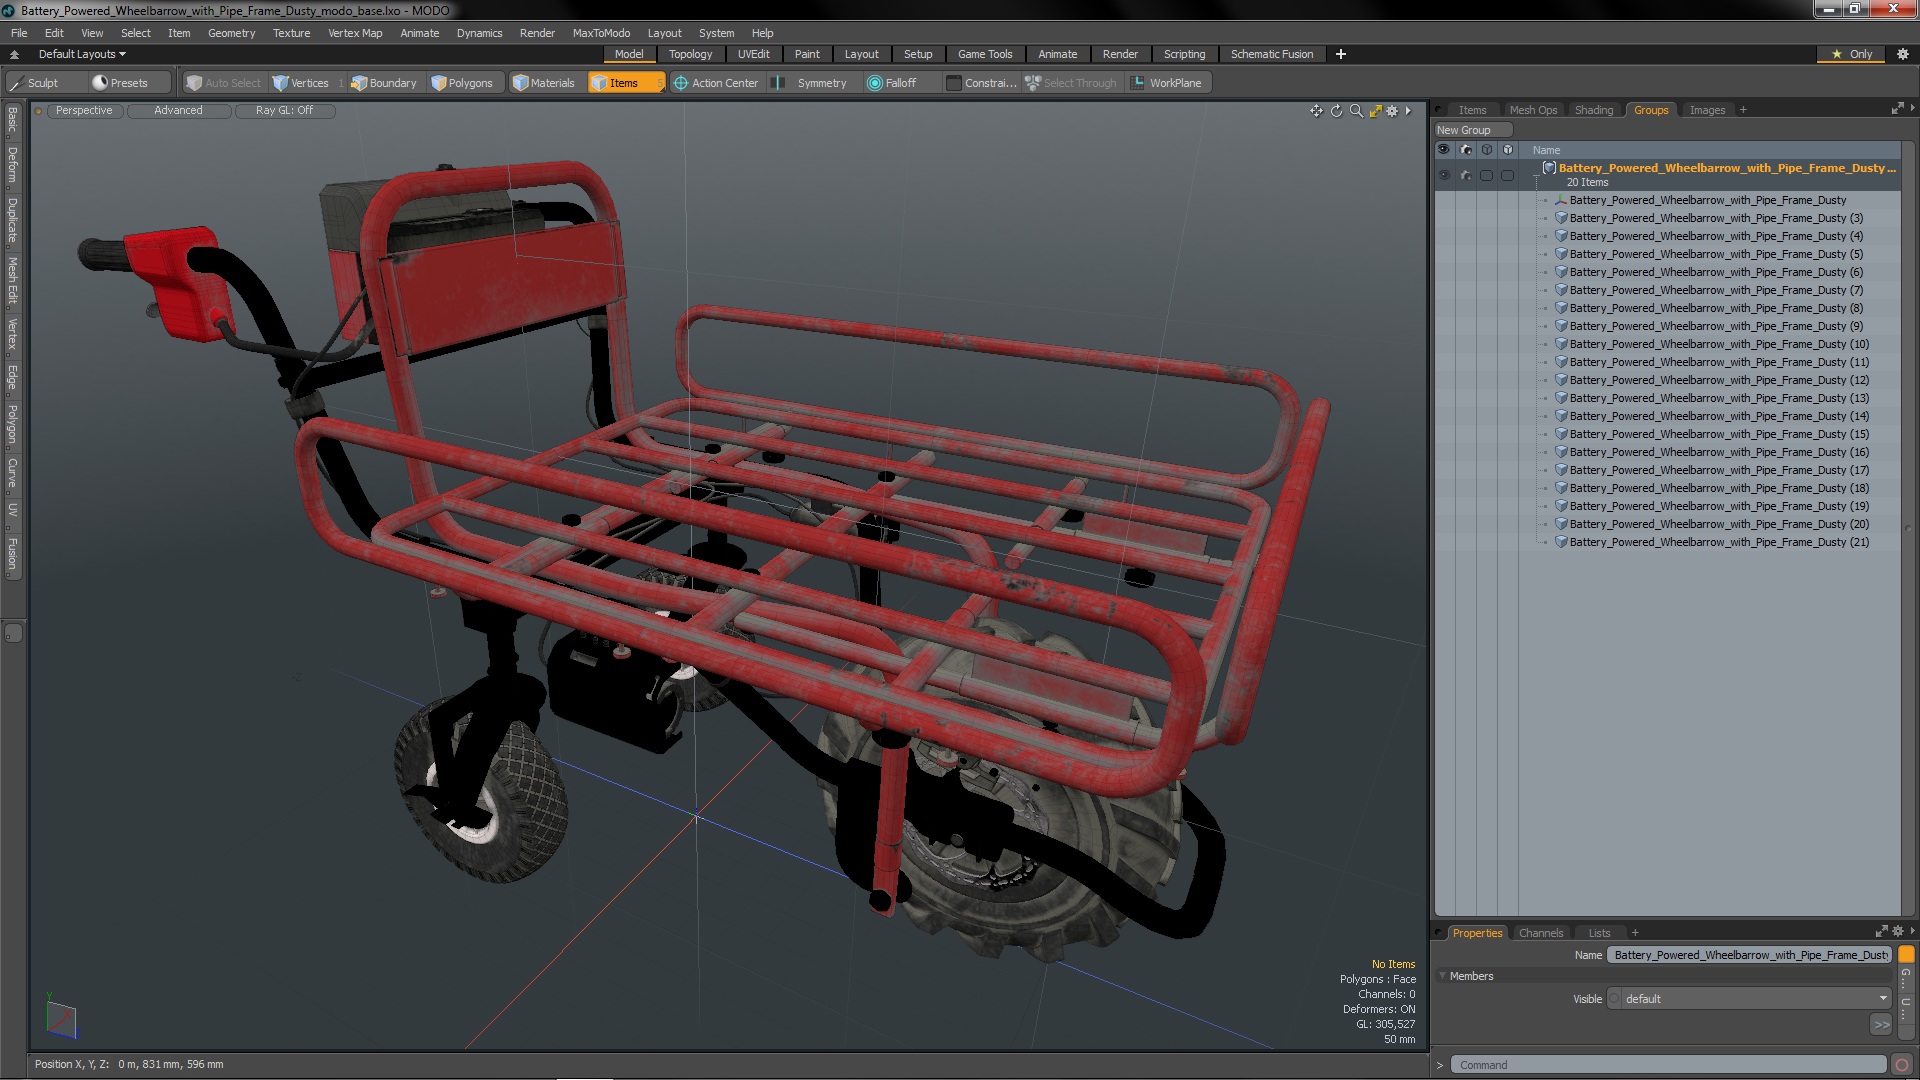Toggle the Only star option
The width and height of the screenshot is (1920, 1080).
(x=1851, y=54)
